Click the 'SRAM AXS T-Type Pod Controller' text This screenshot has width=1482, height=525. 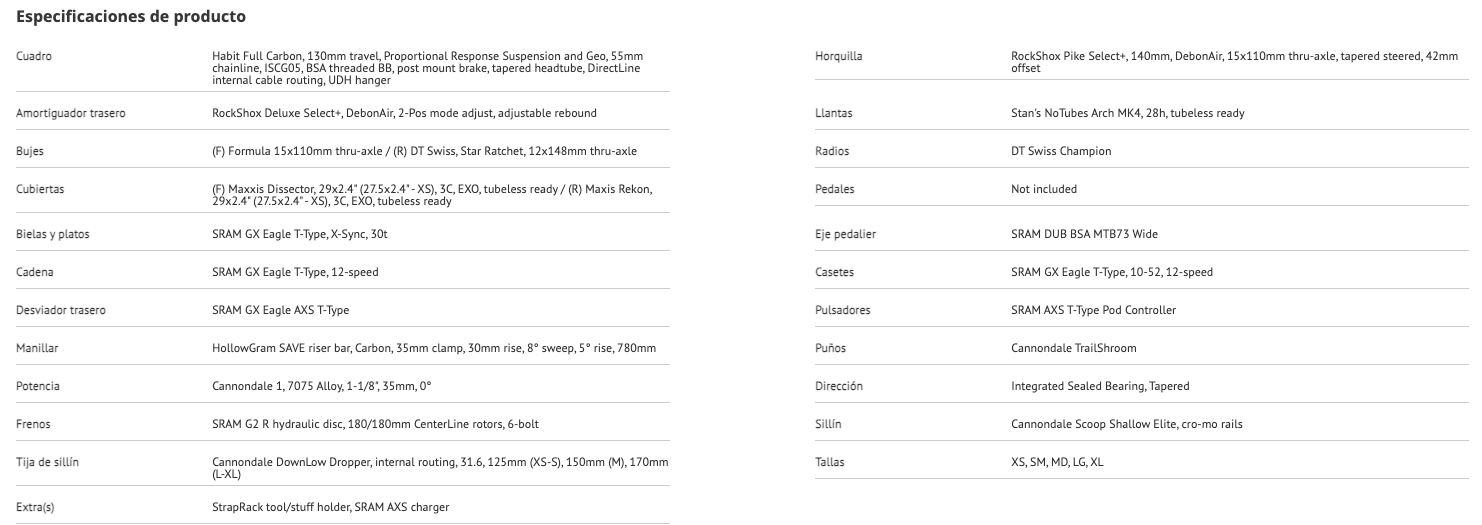pos(1093,310)
